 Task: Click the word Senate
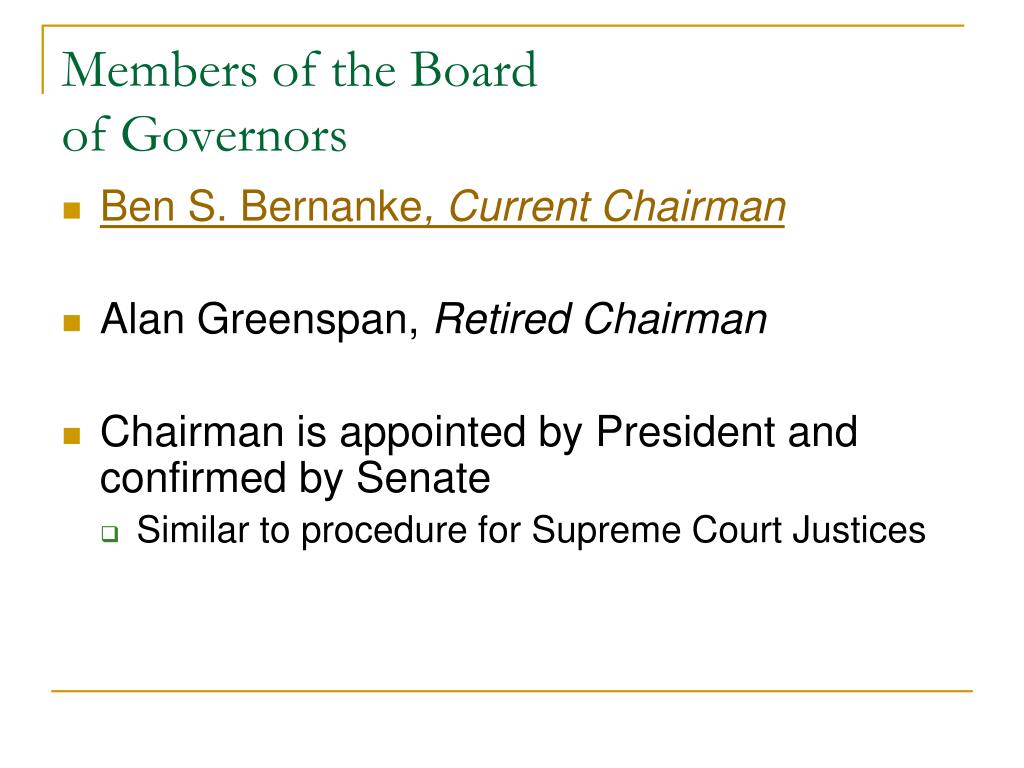coord(423,479)
